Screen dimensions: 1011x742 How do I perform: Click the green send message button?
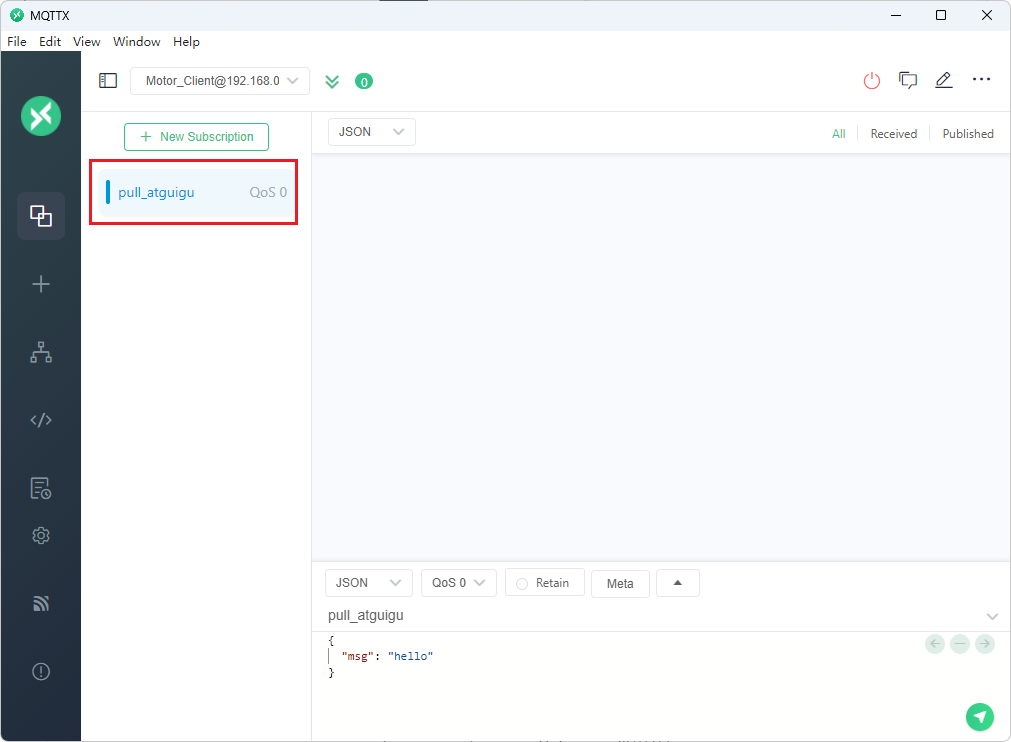tap(979, 716)
